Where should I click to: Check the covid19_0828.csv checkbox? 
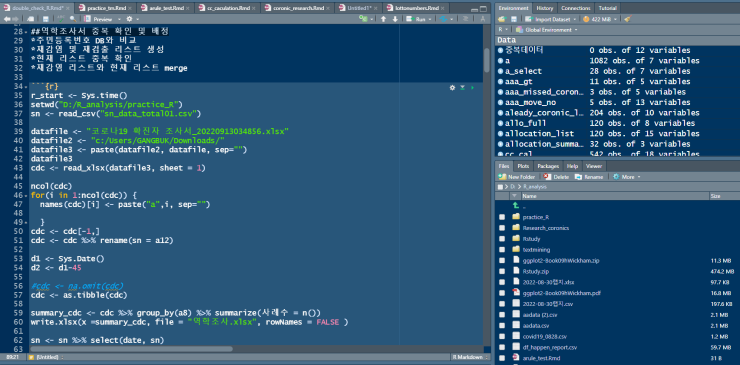click(x=502, y=337)
